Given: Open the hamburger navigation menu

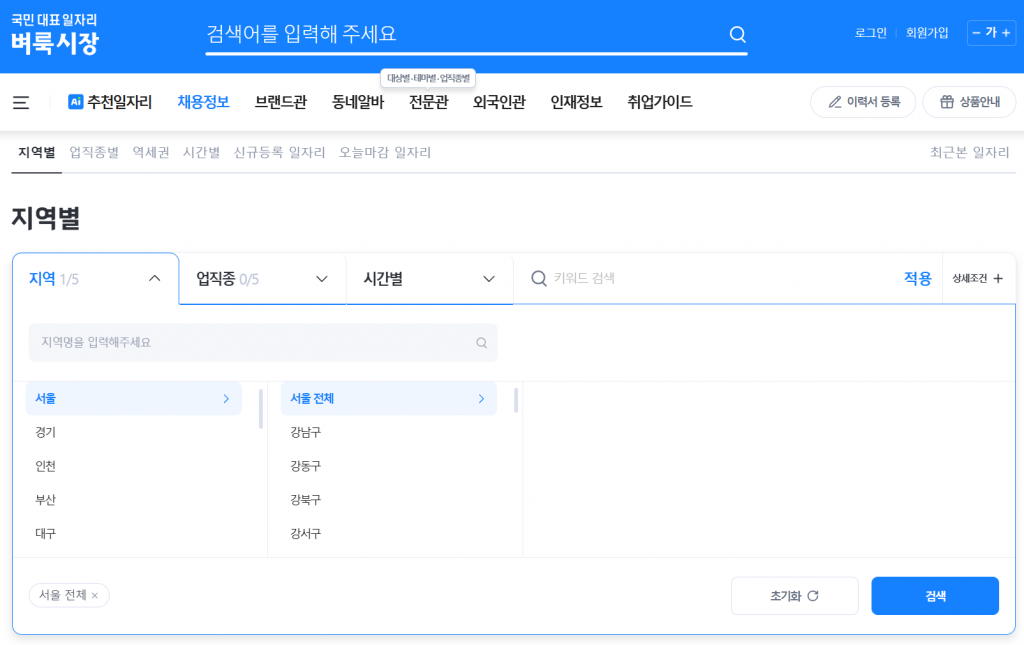Looking at the screenshot, I should 23,101.
